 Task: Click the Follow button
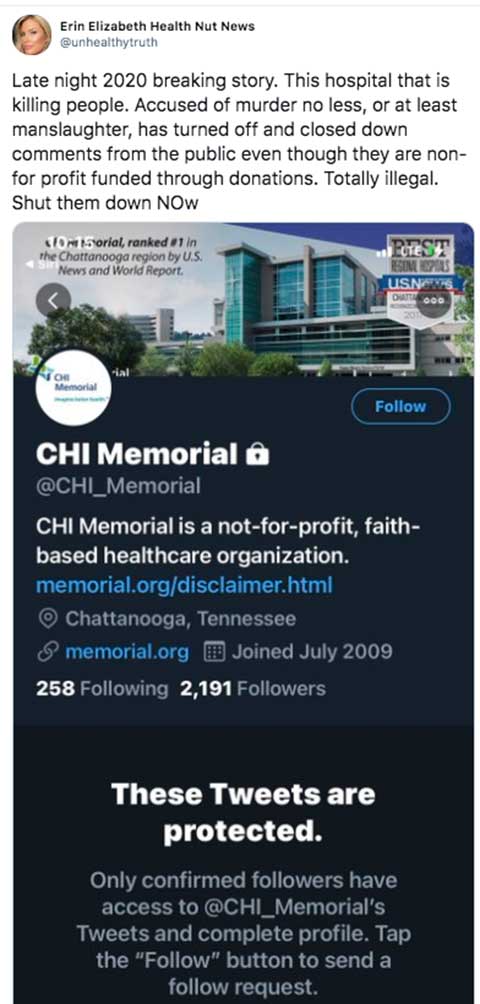(x=401, y=407)
